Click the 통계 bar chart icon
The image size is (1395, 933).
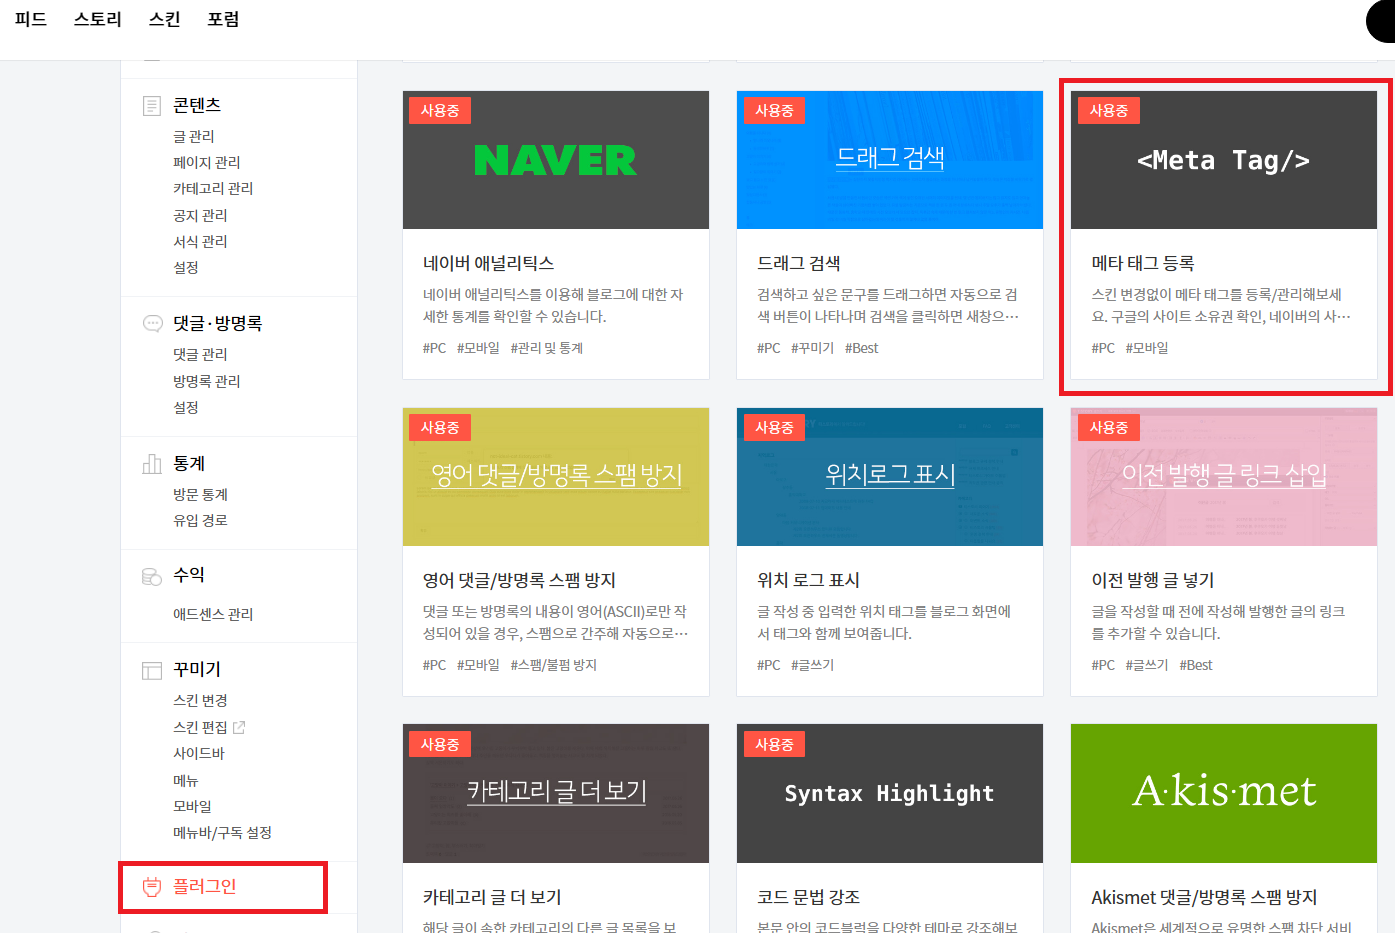coord(152,464)
